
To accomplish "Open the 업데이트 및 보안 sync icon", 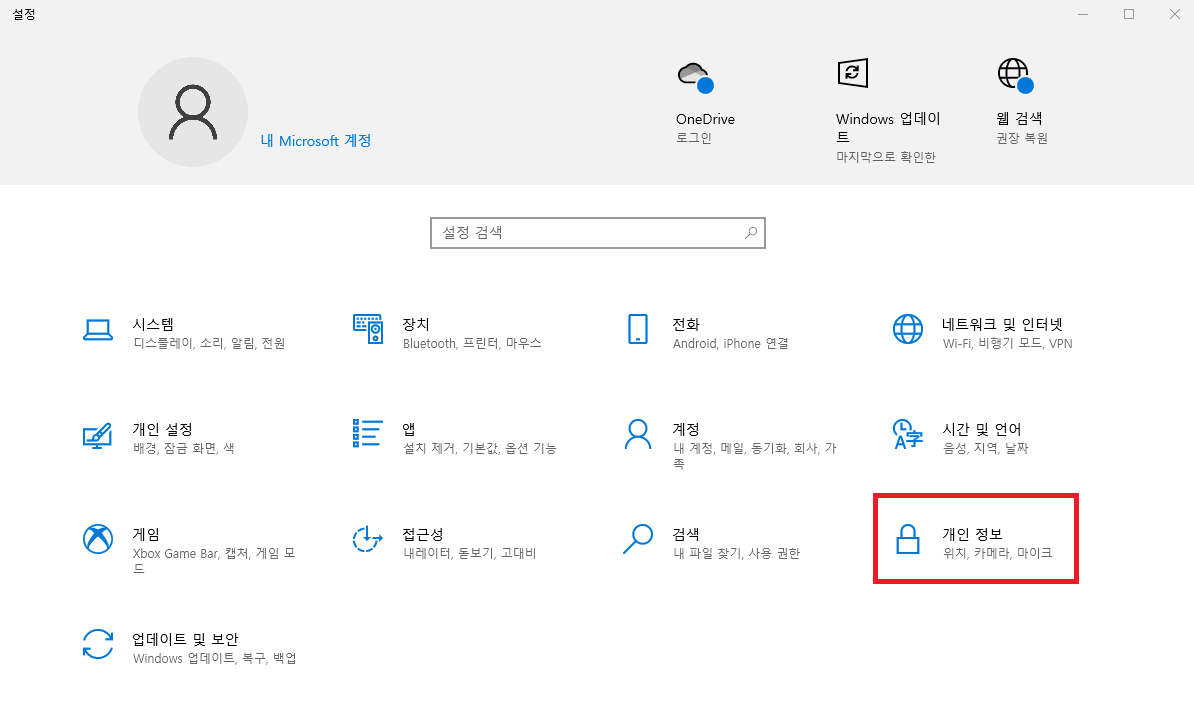I will click(97, 644).
